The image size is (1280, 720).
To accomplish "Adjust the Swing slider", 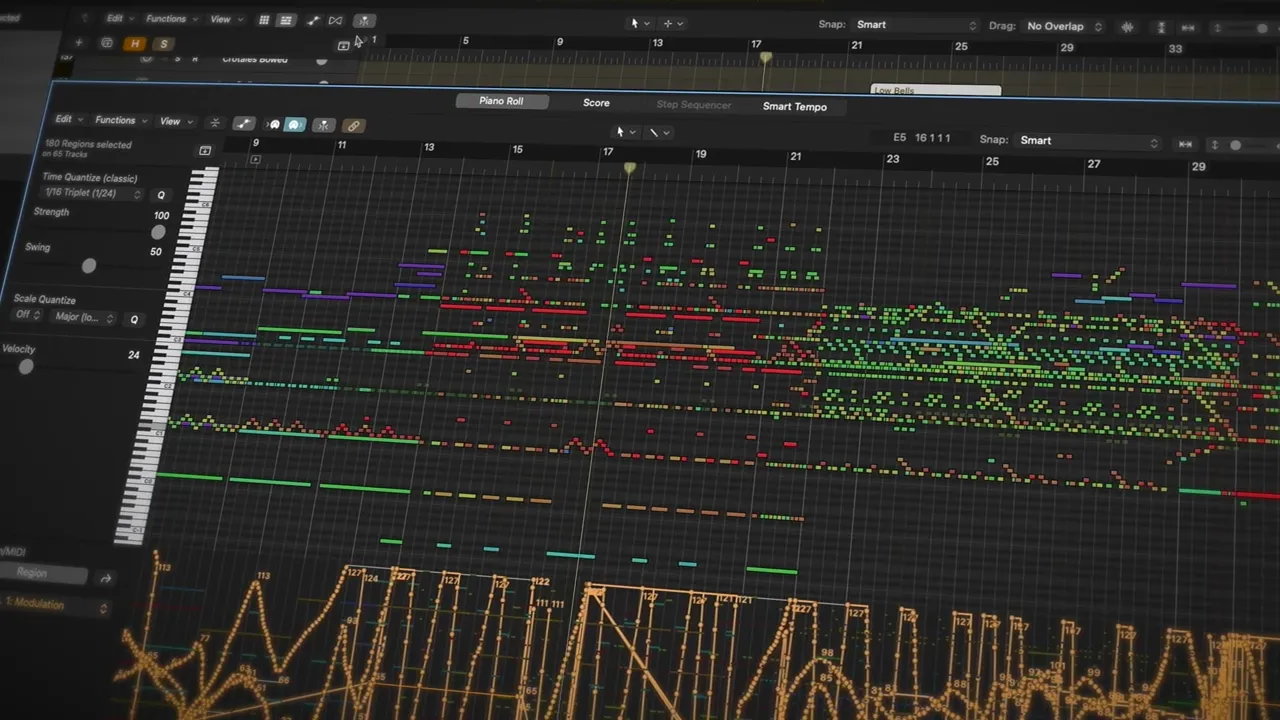I will (89, 265).
